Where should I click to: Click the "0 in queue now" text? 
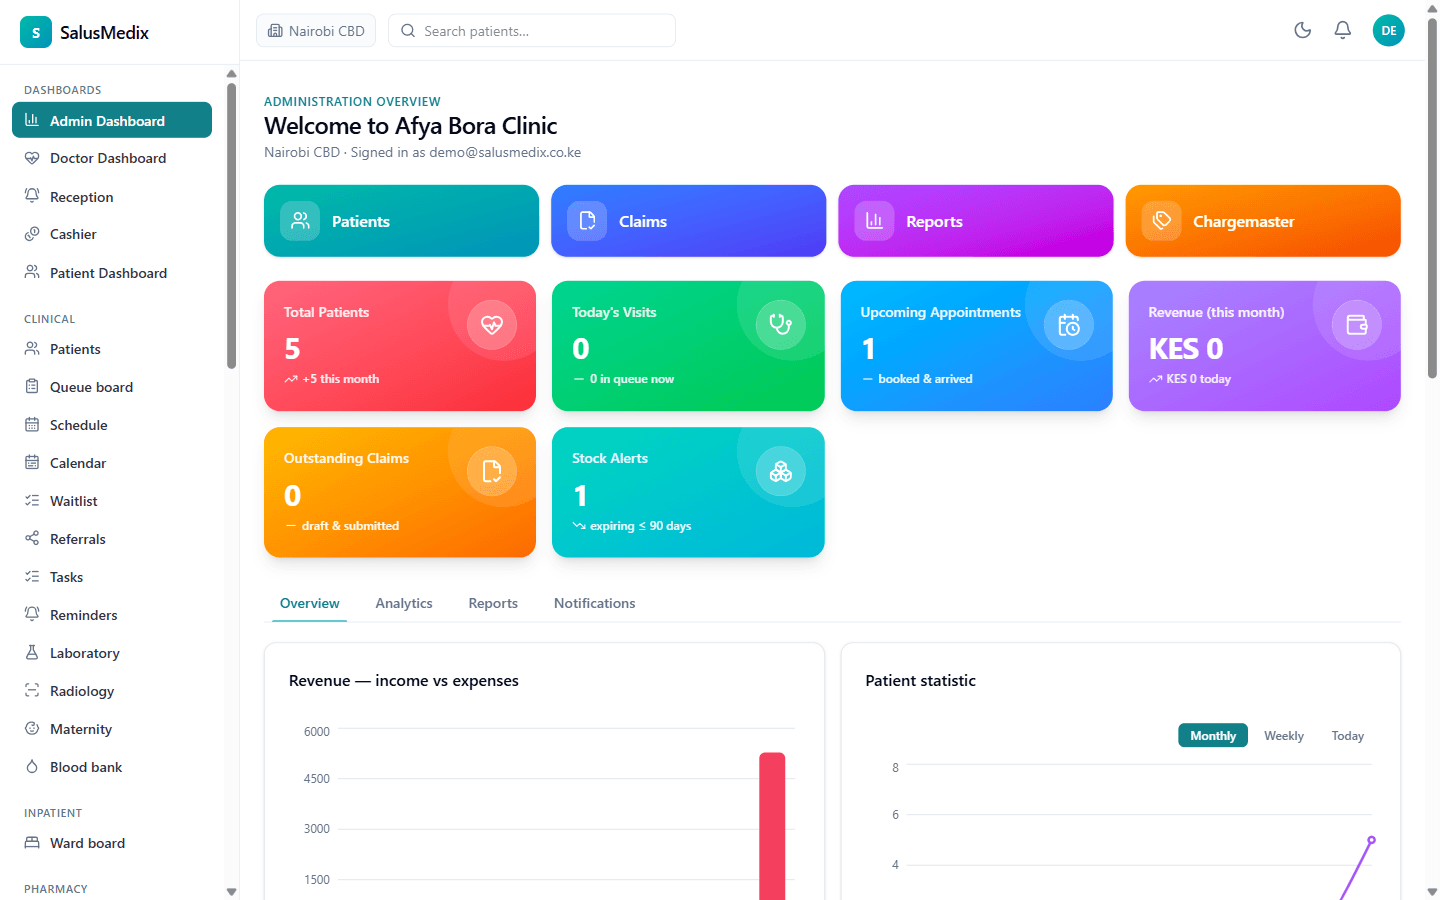[632, 379]
